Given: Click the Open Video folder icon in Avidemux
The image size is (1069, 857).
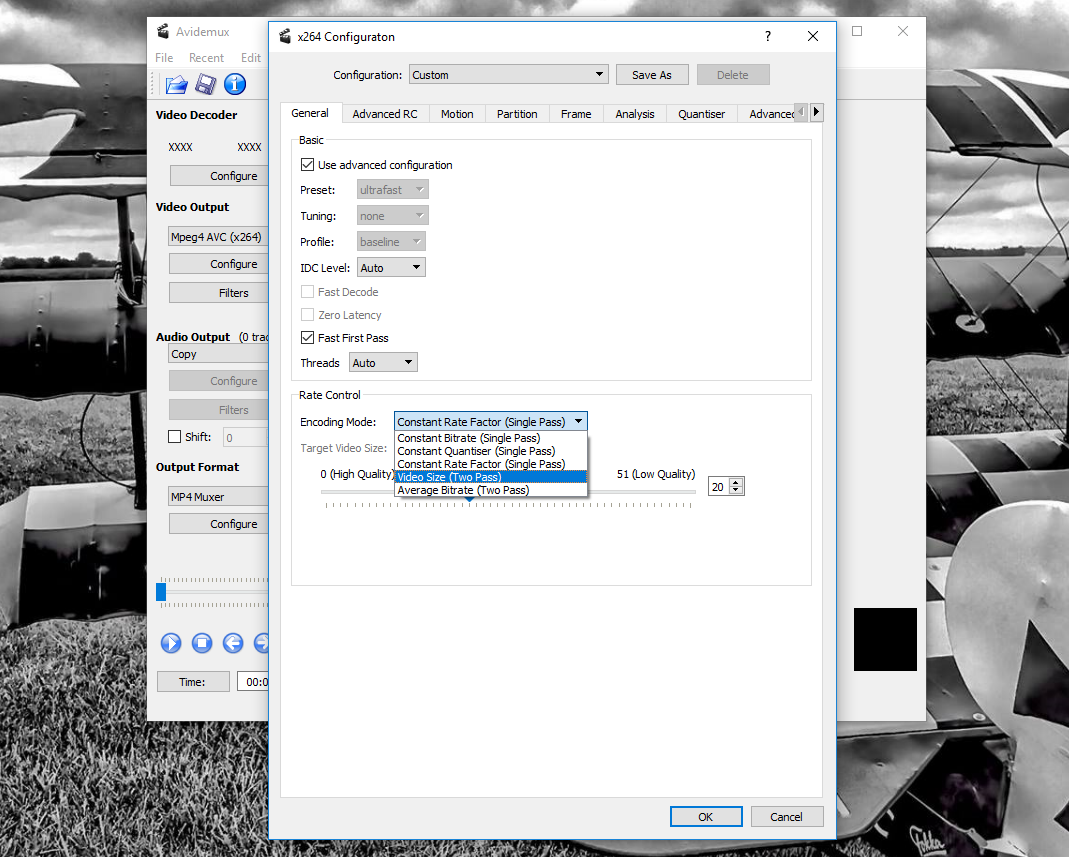Looking at the screenshot, I should click(x=176, y=85).
